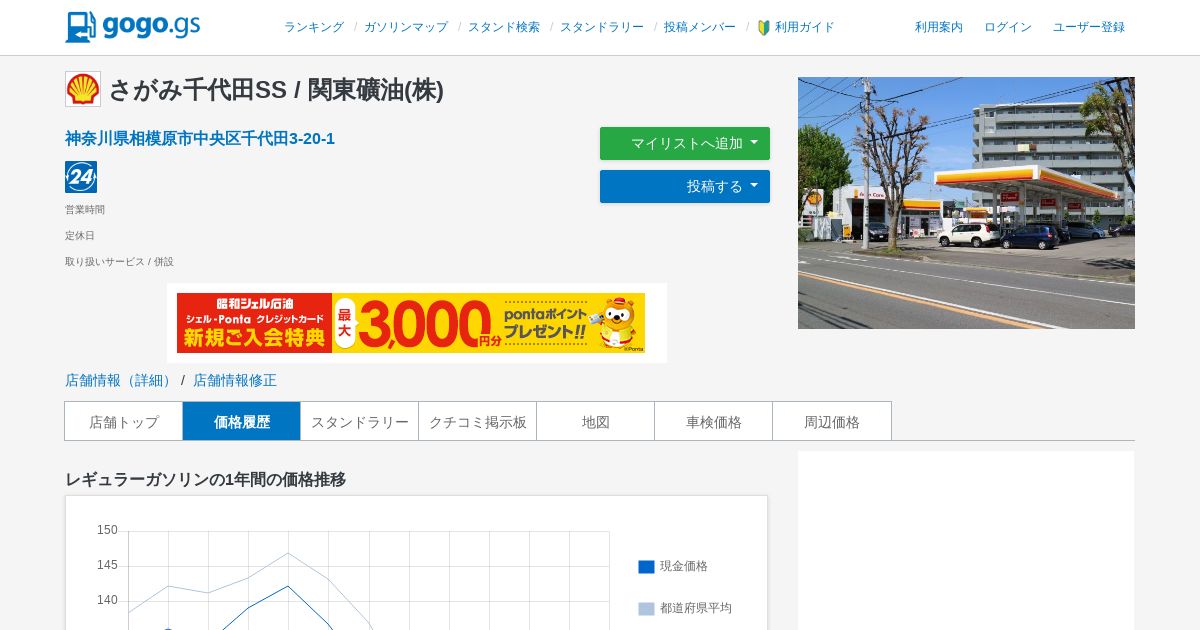Screen dimensions: 1200x630
Task: Click the station title さがみ千代田SS / 関東礦油(株)
Action: tap(276, 89)
